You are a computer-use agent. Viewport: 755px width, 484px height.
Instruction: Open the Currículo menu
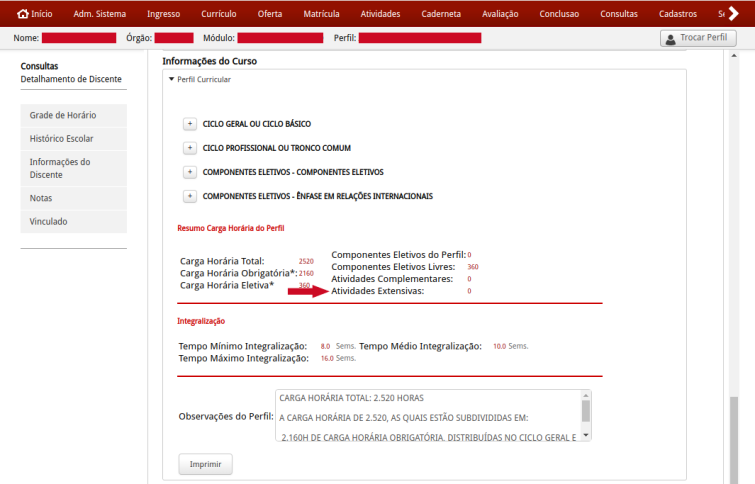(219, 14)
